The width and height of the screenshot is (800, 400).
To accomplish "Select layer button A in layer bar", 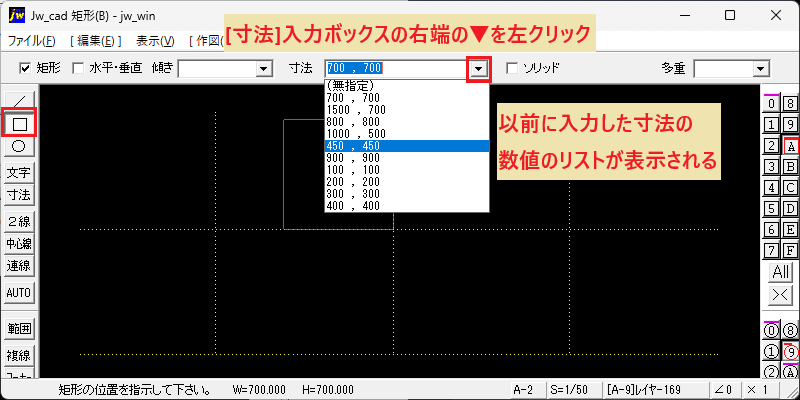I will [790, 146].
